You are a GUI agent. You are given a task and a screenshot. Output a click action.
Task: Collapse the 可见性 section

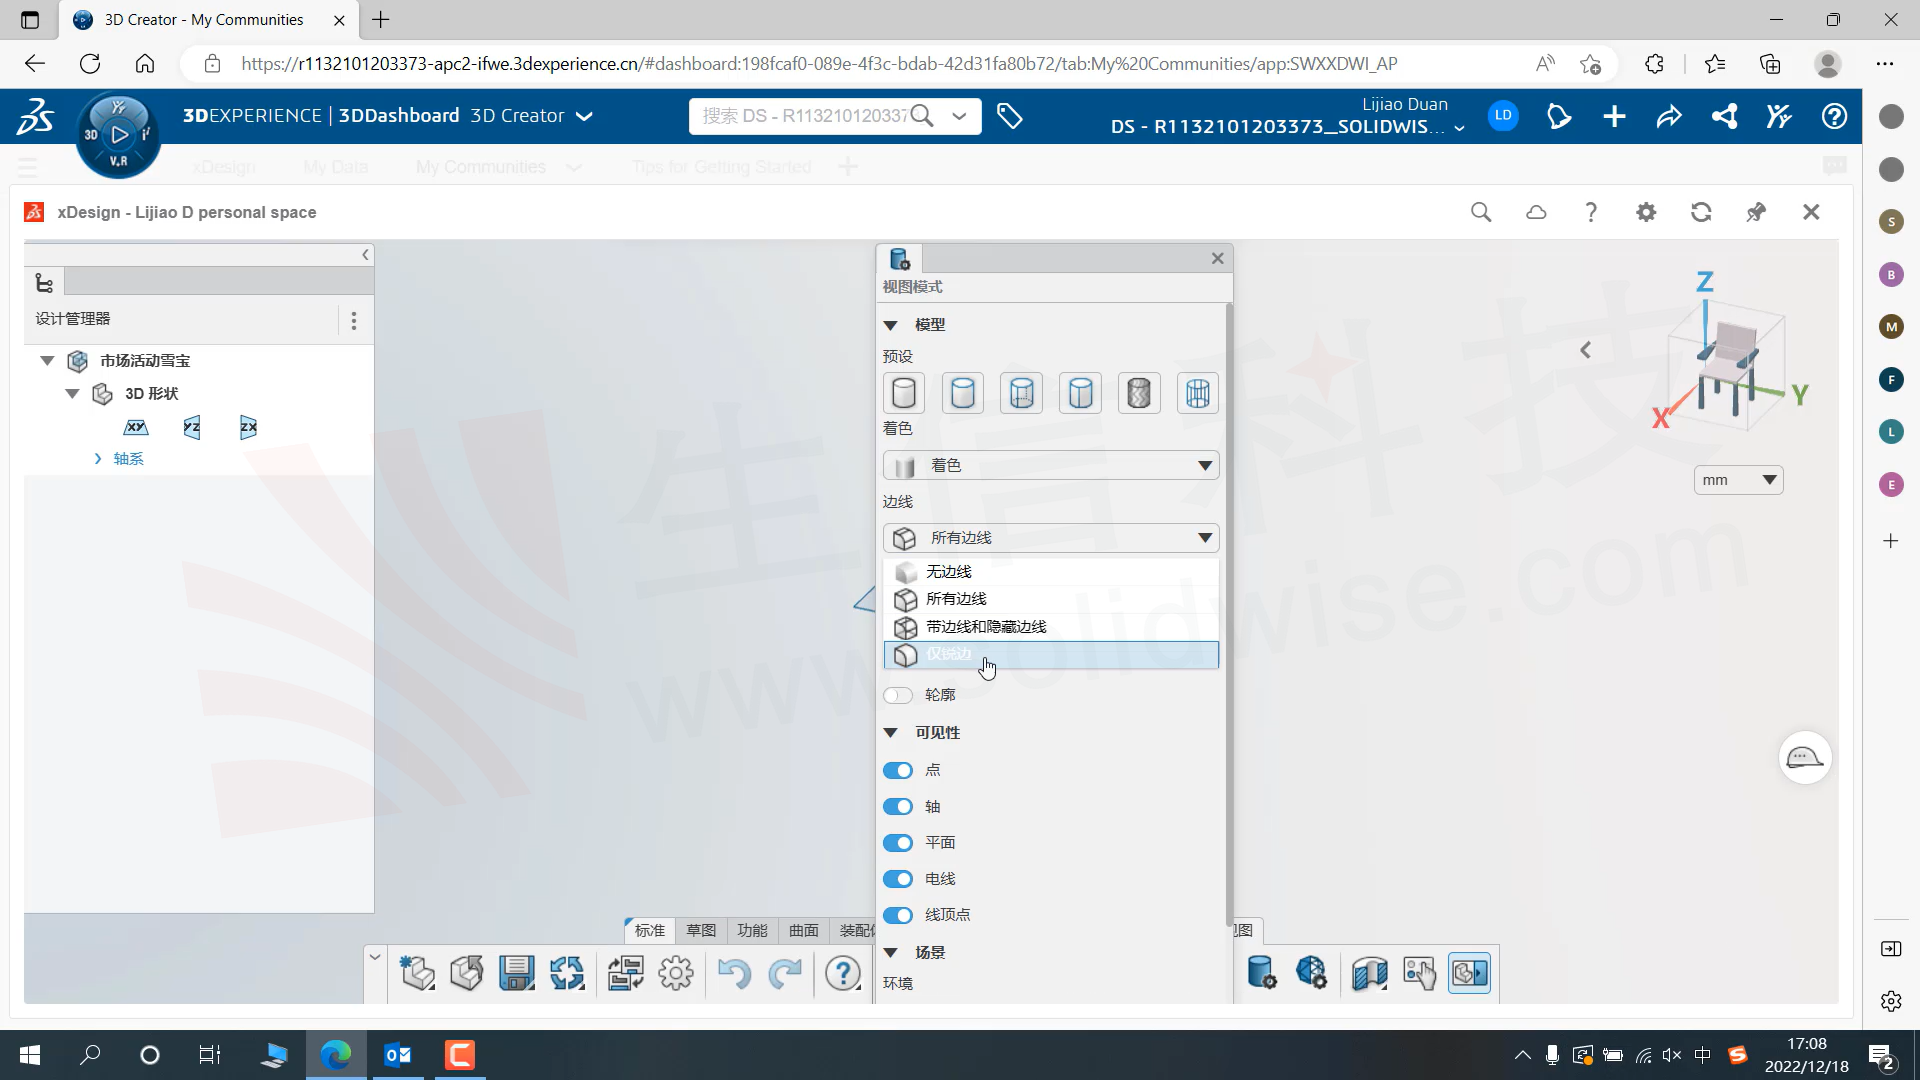pos(890,733)
